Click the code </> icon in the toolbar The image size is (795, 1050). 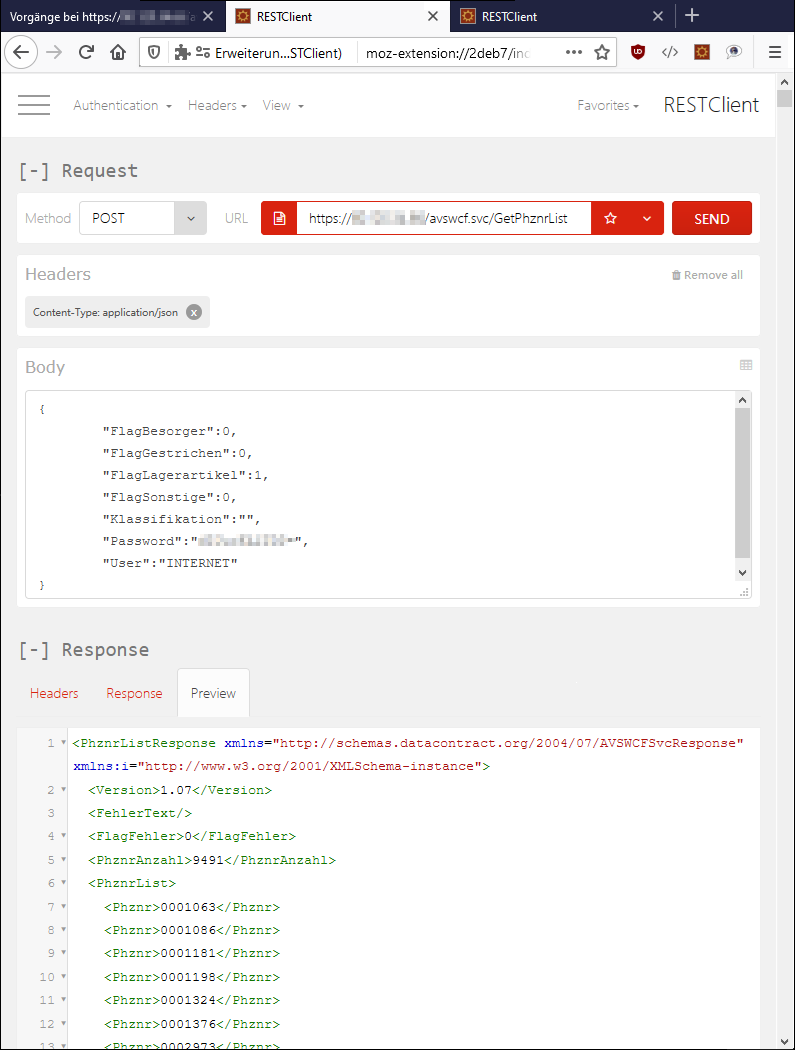(670, 51)
